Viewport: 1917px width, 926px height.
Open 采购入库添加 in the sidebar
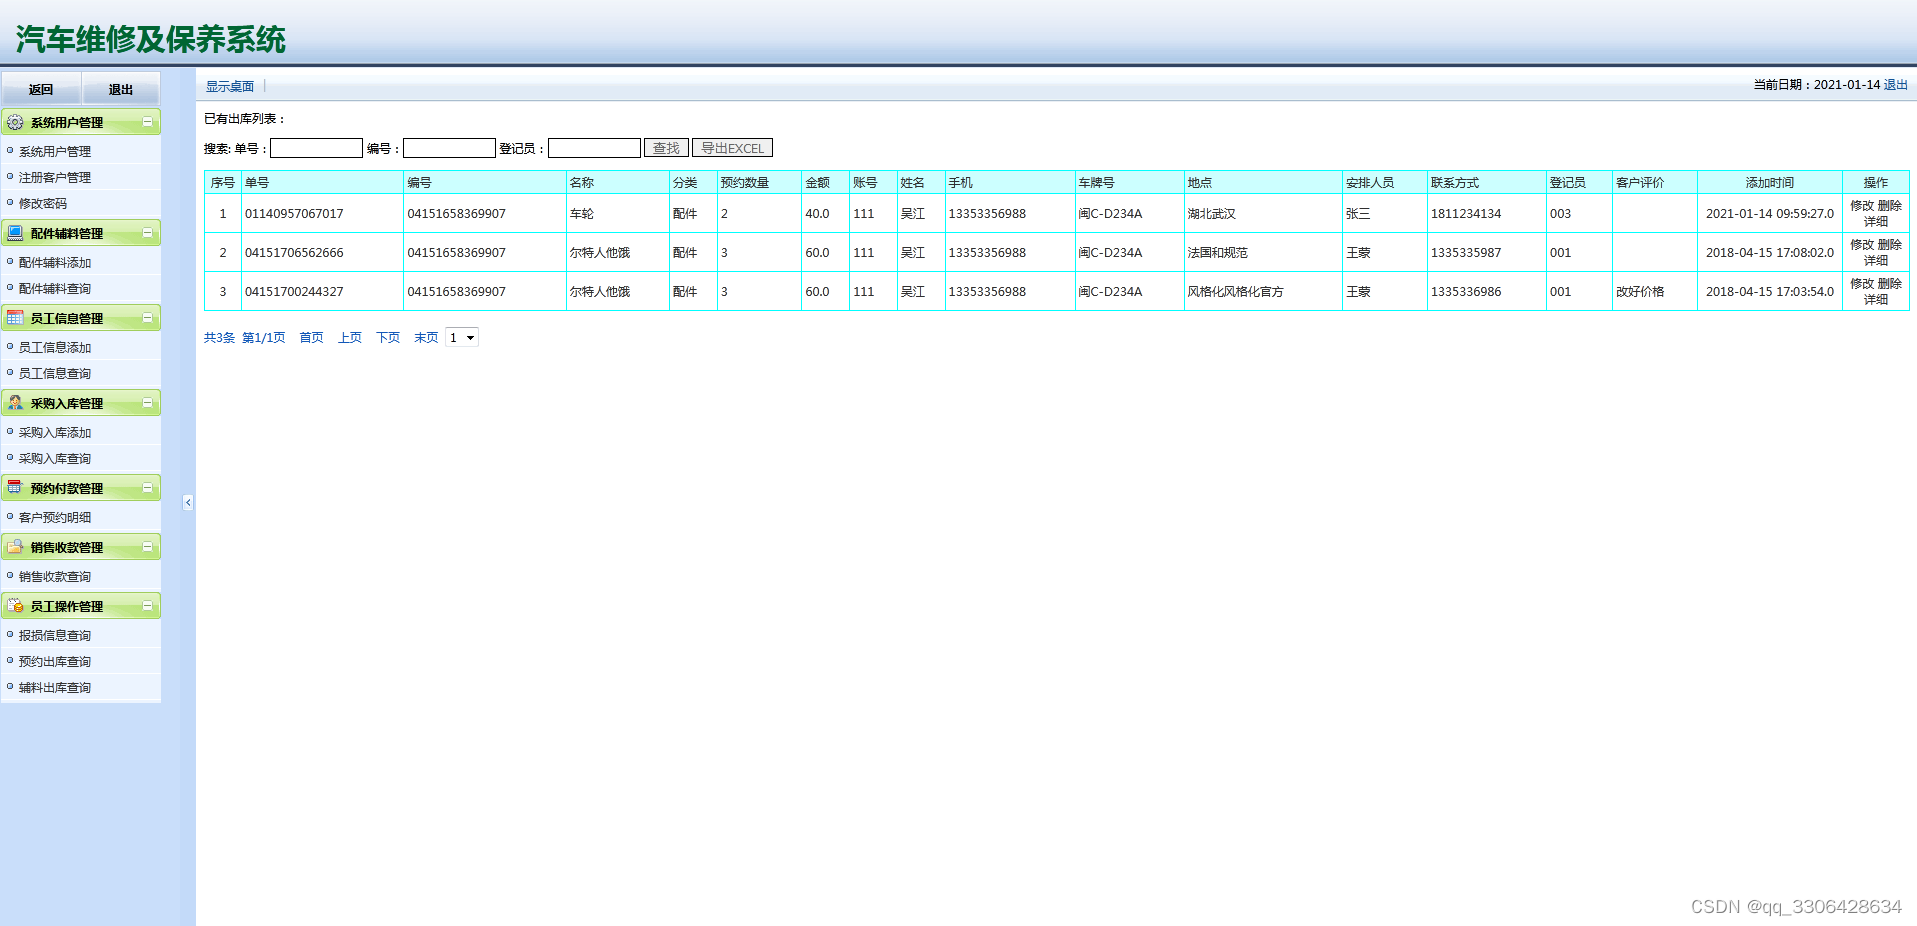[55, 433]
